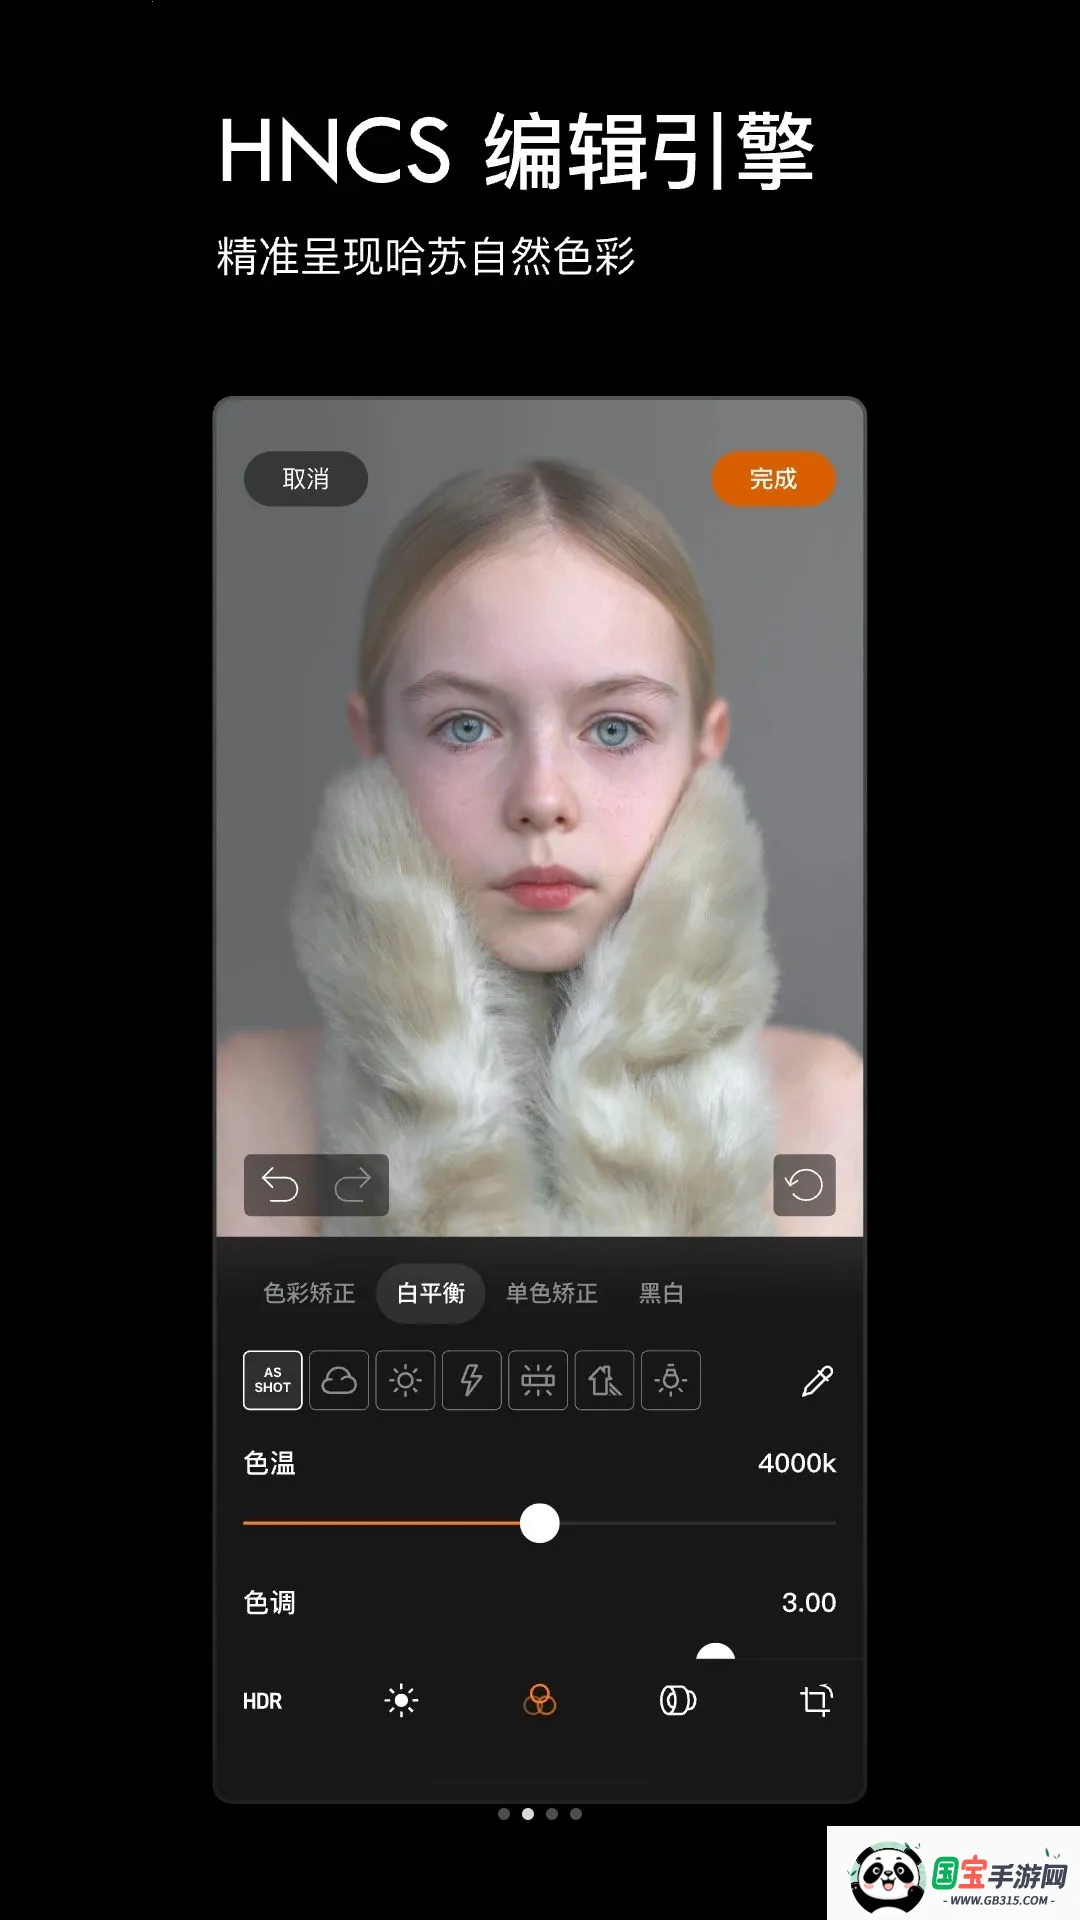Click the 色温 label
1080x1920 pixels.
coord(269,1463)
